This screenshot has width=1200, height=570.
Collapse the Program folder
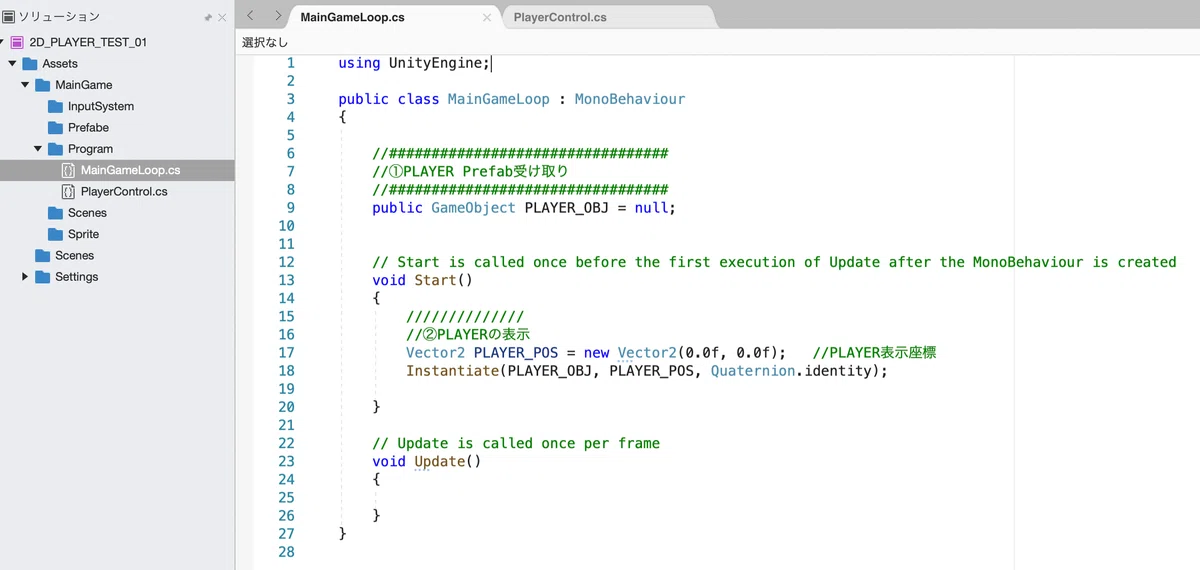(x=38, y=149)
